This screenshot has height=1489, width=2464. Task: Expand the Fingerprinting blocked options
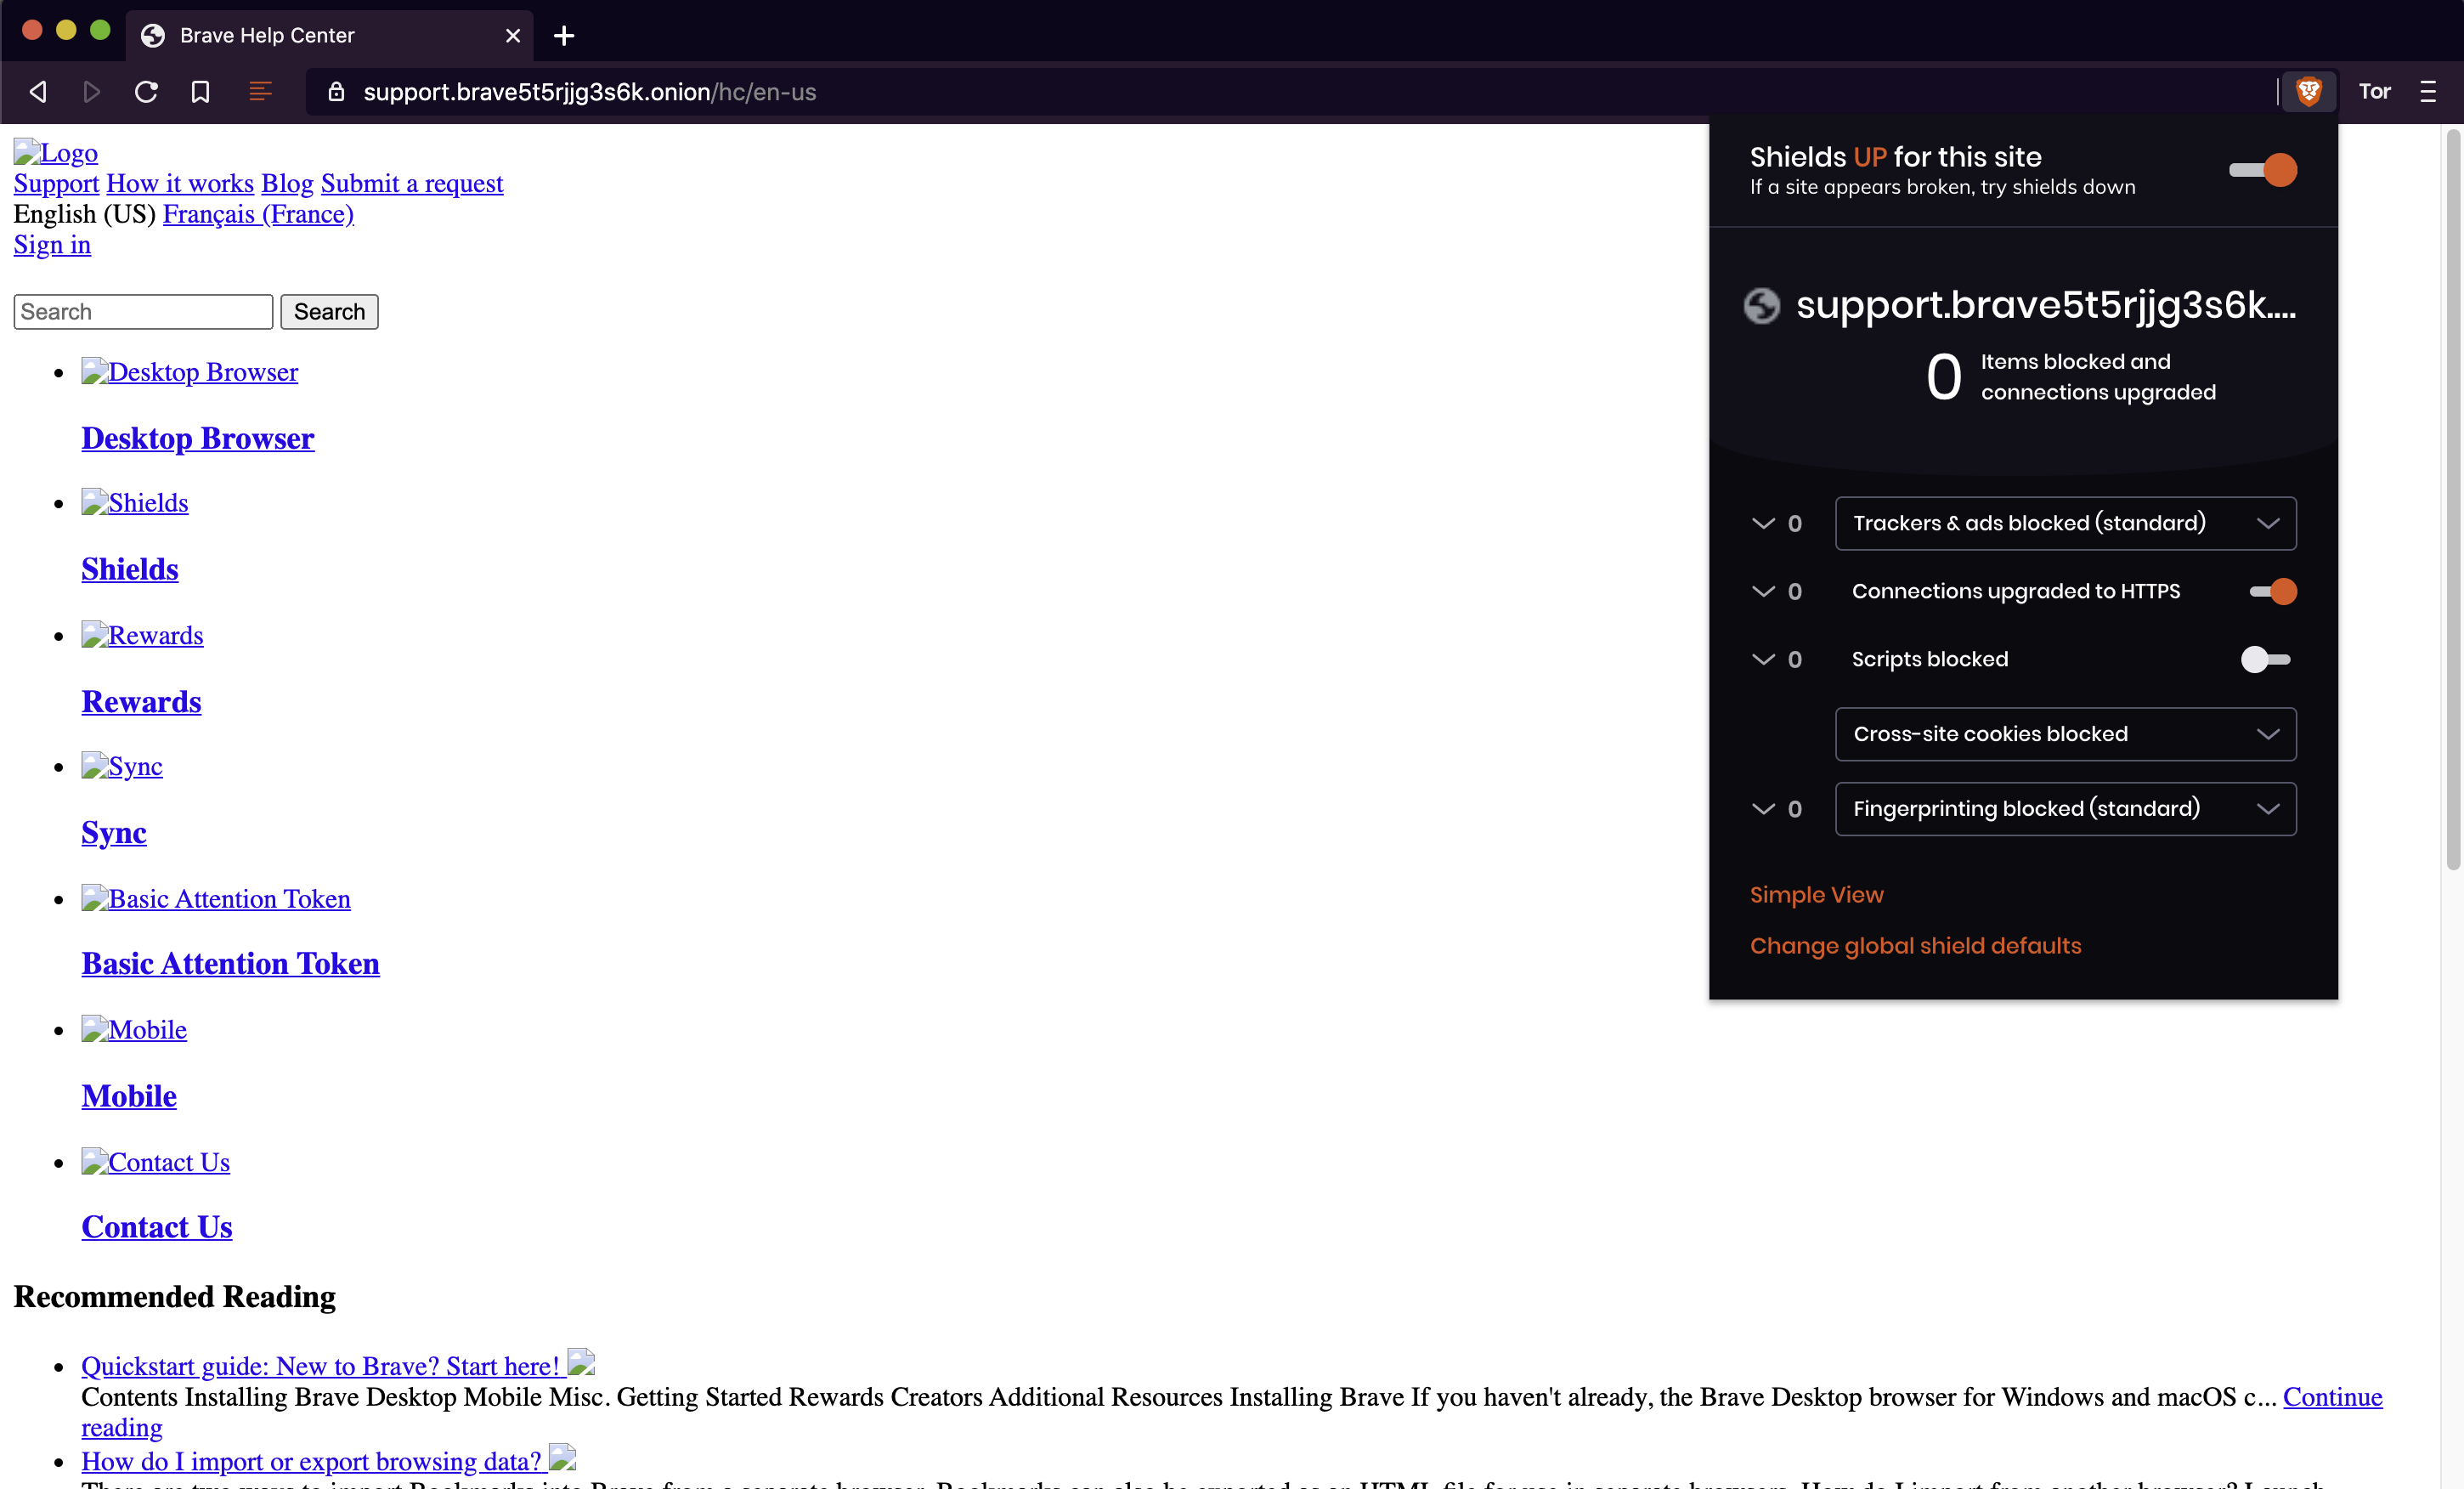[2269, 808]
